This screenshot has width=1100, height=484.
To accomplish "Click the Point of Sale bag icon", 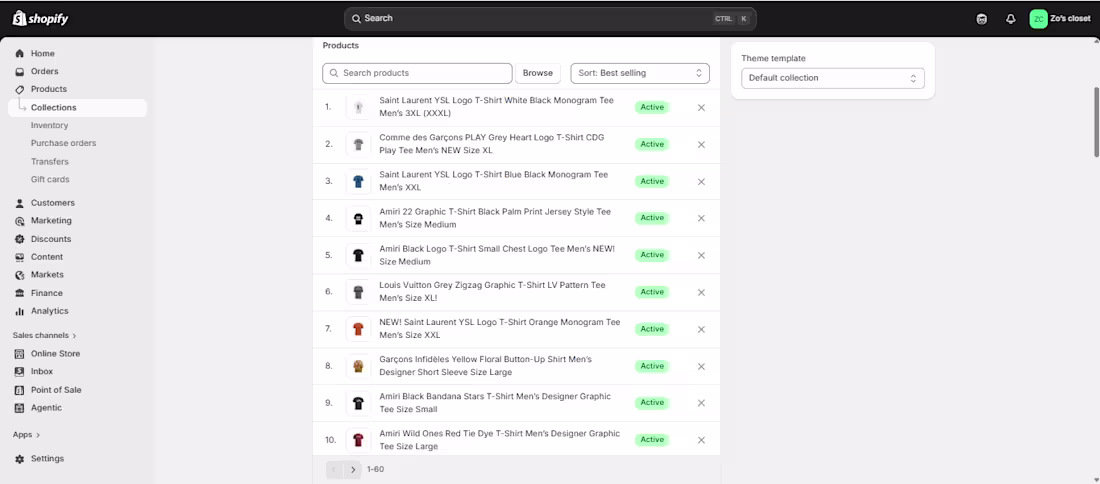I will point(20,390).
